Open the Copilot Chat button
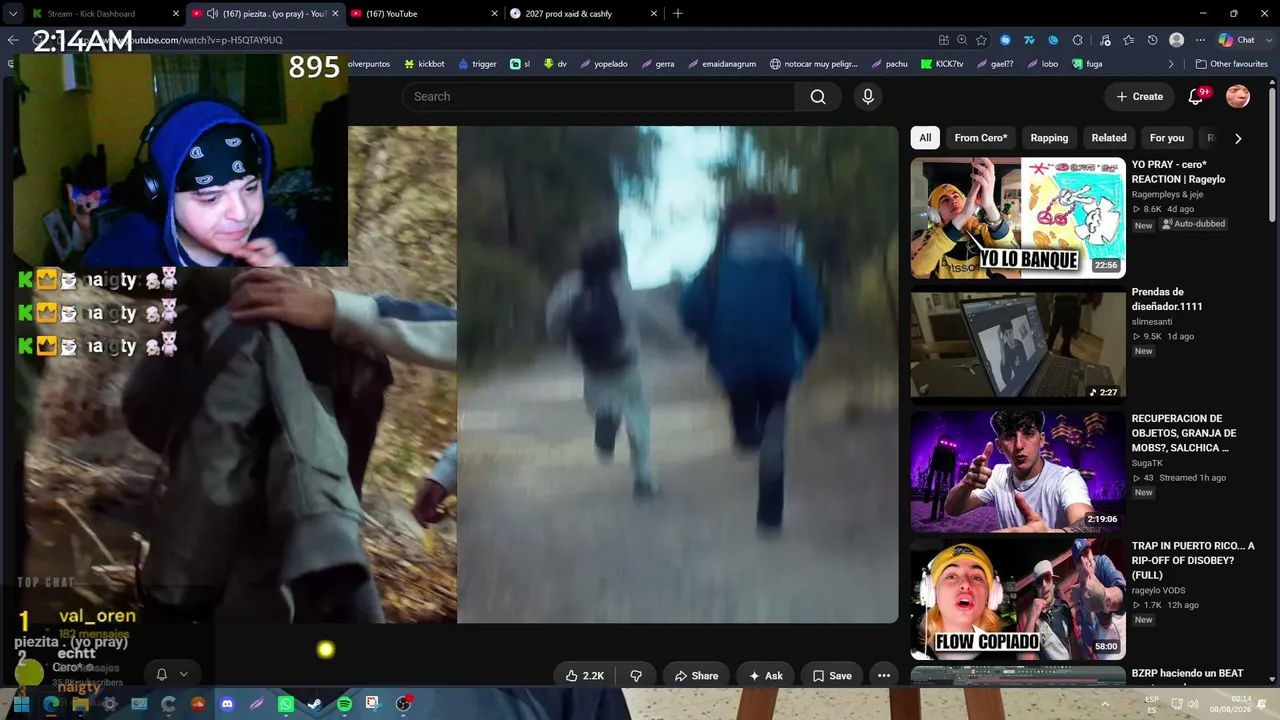The width and height of the screenshot is (1280, 720). [x=1236, y=40]
